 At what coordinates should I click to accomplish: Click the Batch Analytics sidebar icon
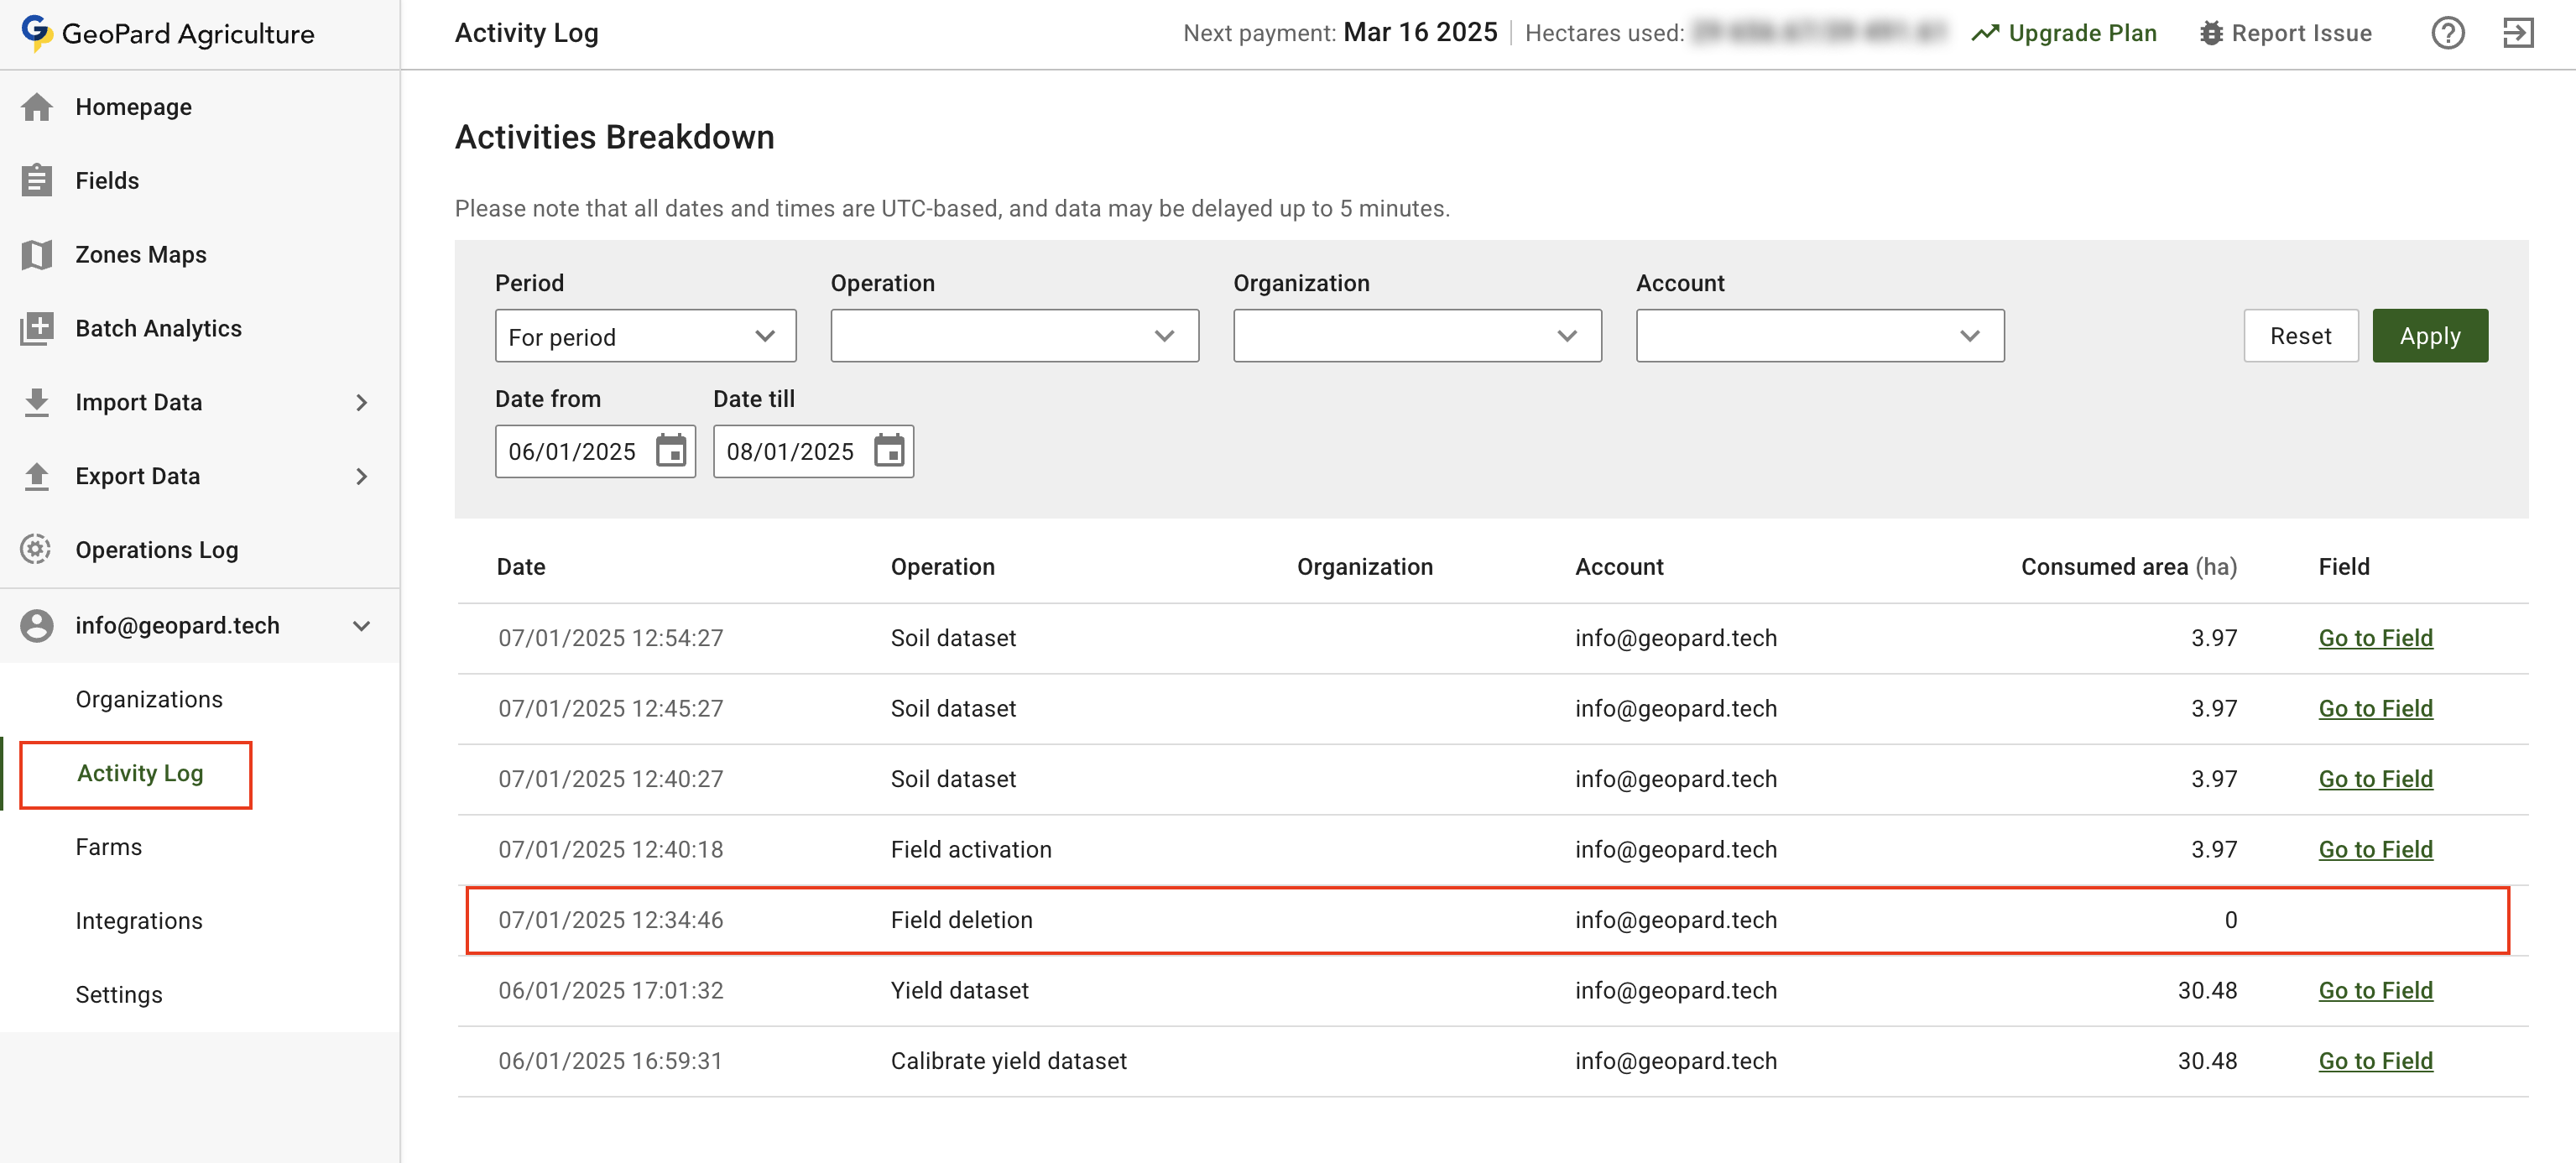pyautogui.click(x=37, y=328)
